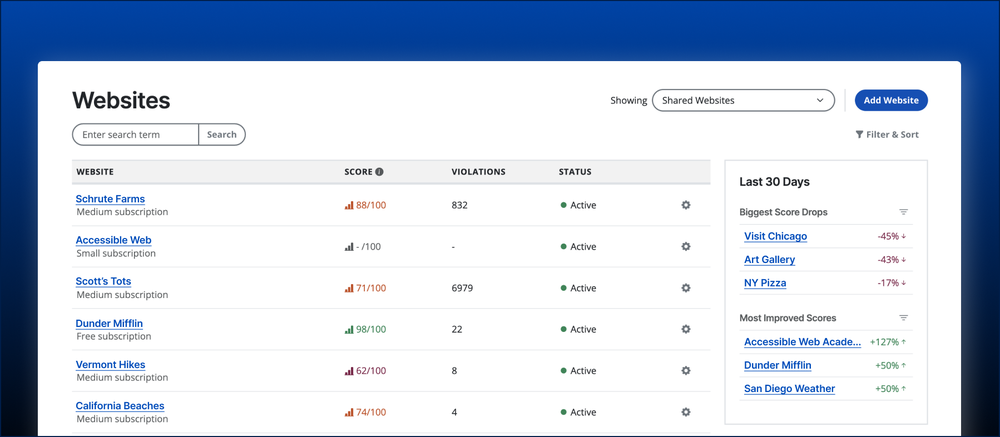Image resolution: width=1000 pixels, height=437 pixels.
Task: Click down arrow next to Visit Chicago -45%
Action: tap(904, 237)
